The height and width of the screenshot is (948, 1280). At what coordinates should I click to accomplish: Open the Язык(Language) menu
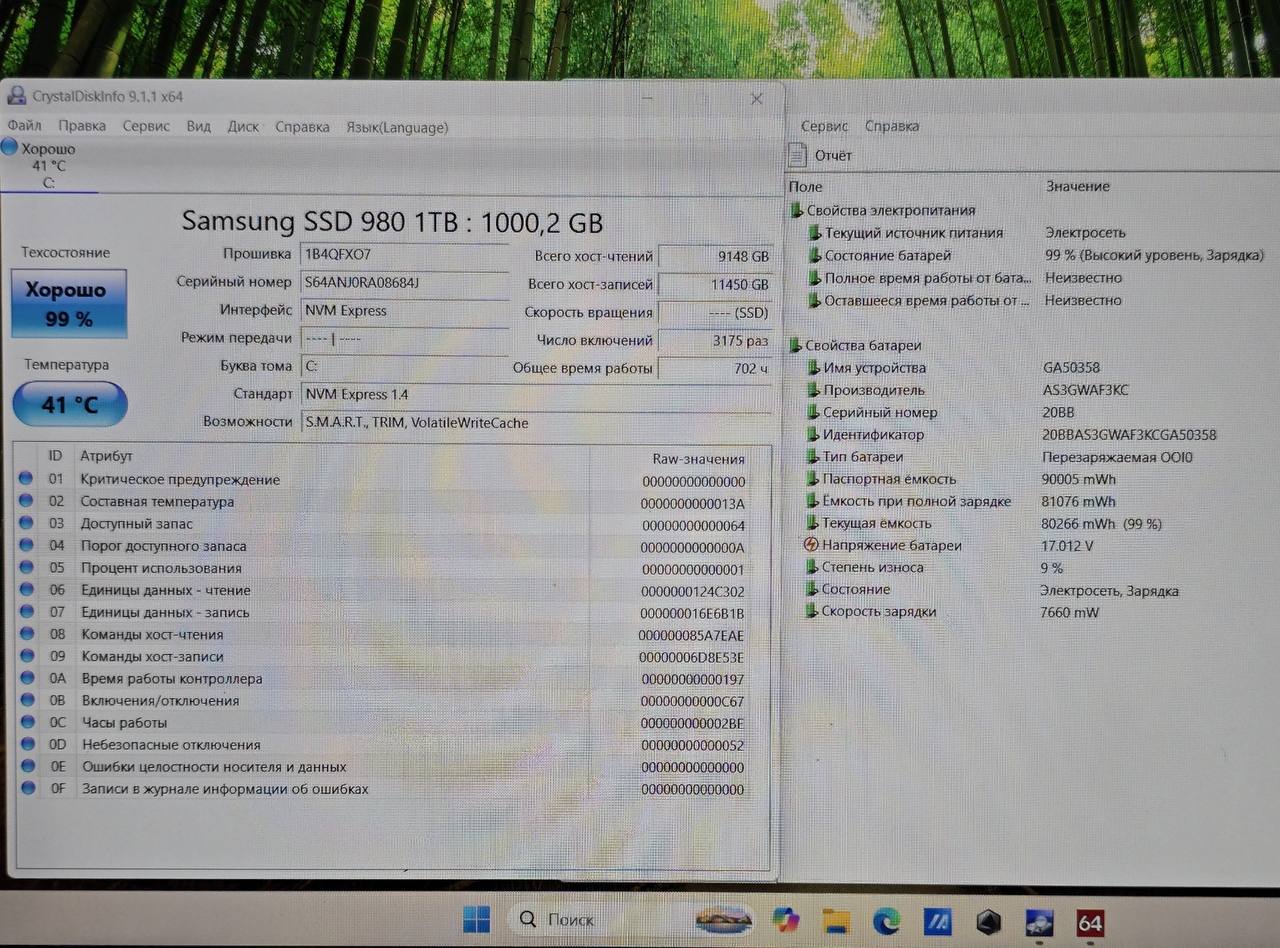[397, 127]
